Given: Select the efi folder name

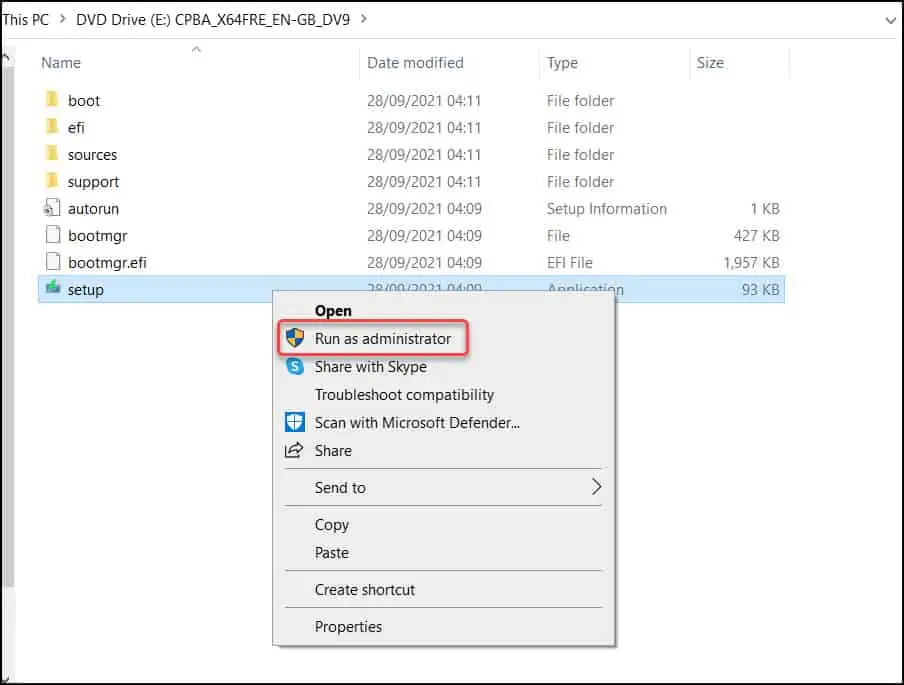Looking at the screenshot, I should click(x=76, y=128).
